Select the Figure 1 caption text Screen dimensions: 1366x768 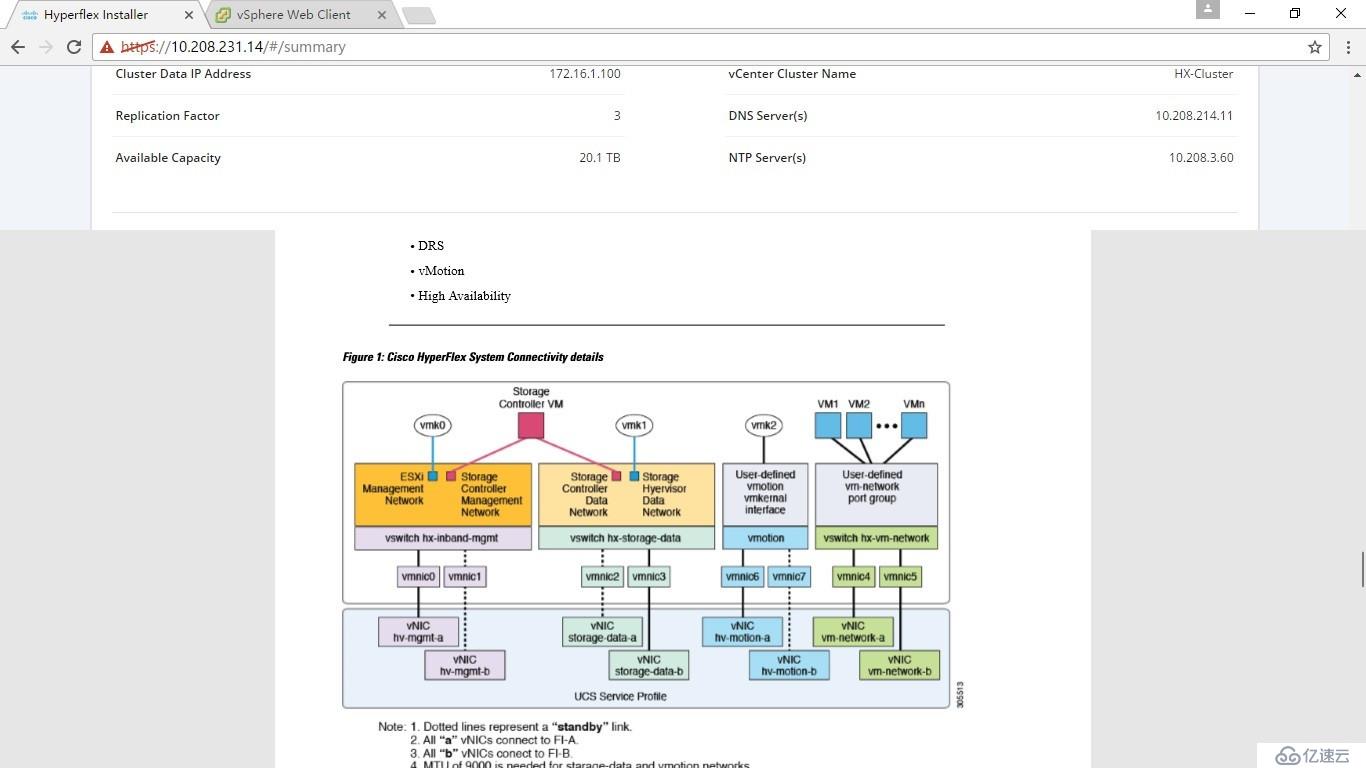click(x=473, y=357)
